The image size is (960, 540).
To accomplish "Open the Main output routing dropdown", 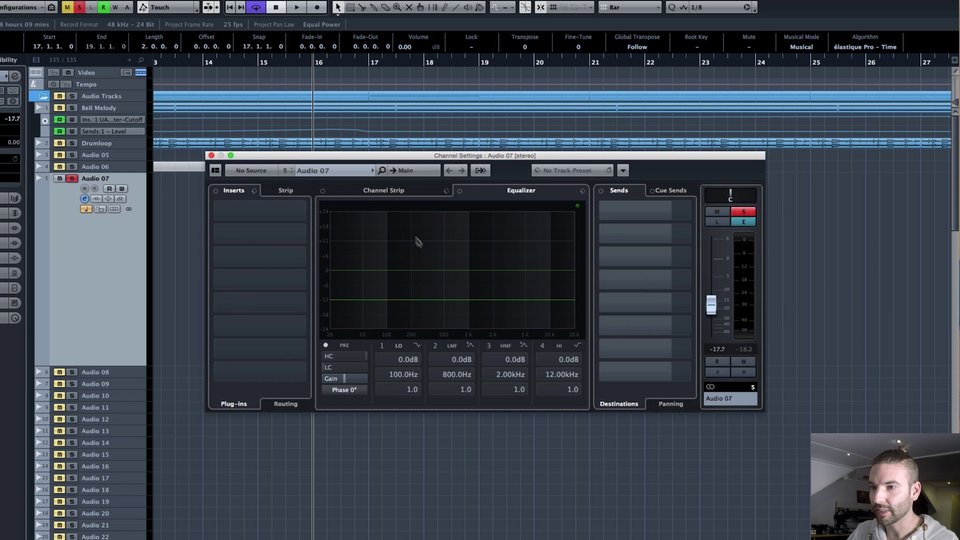I will point(413,170).
